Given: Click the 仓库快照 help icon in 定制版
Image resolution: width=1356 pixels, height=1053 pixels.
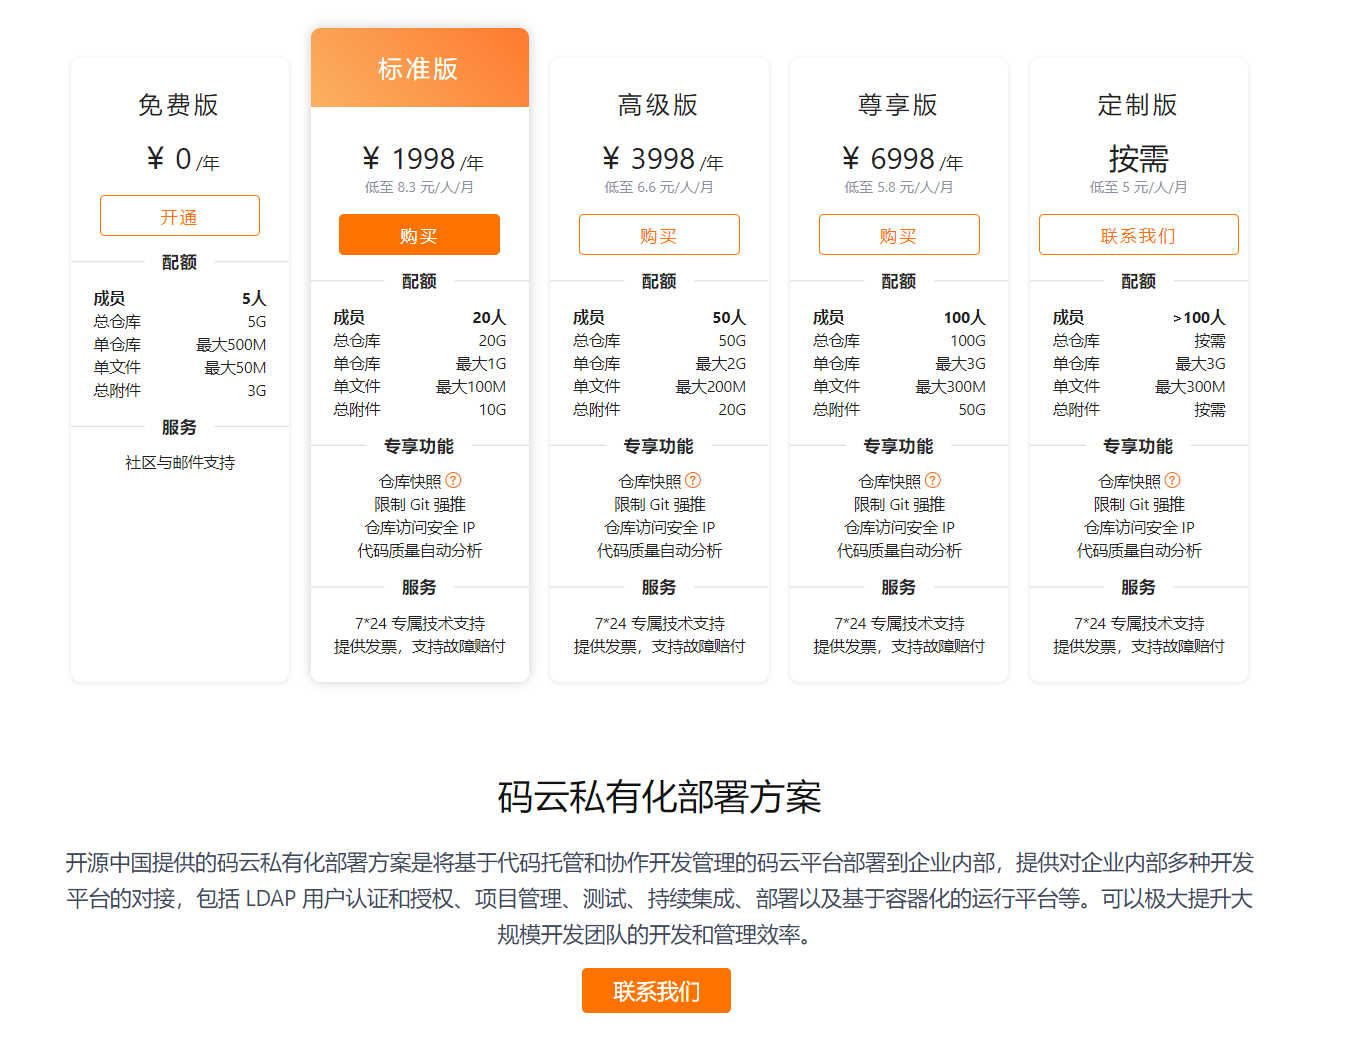Looking at the screenshot, I should (x=1173, y=481).
